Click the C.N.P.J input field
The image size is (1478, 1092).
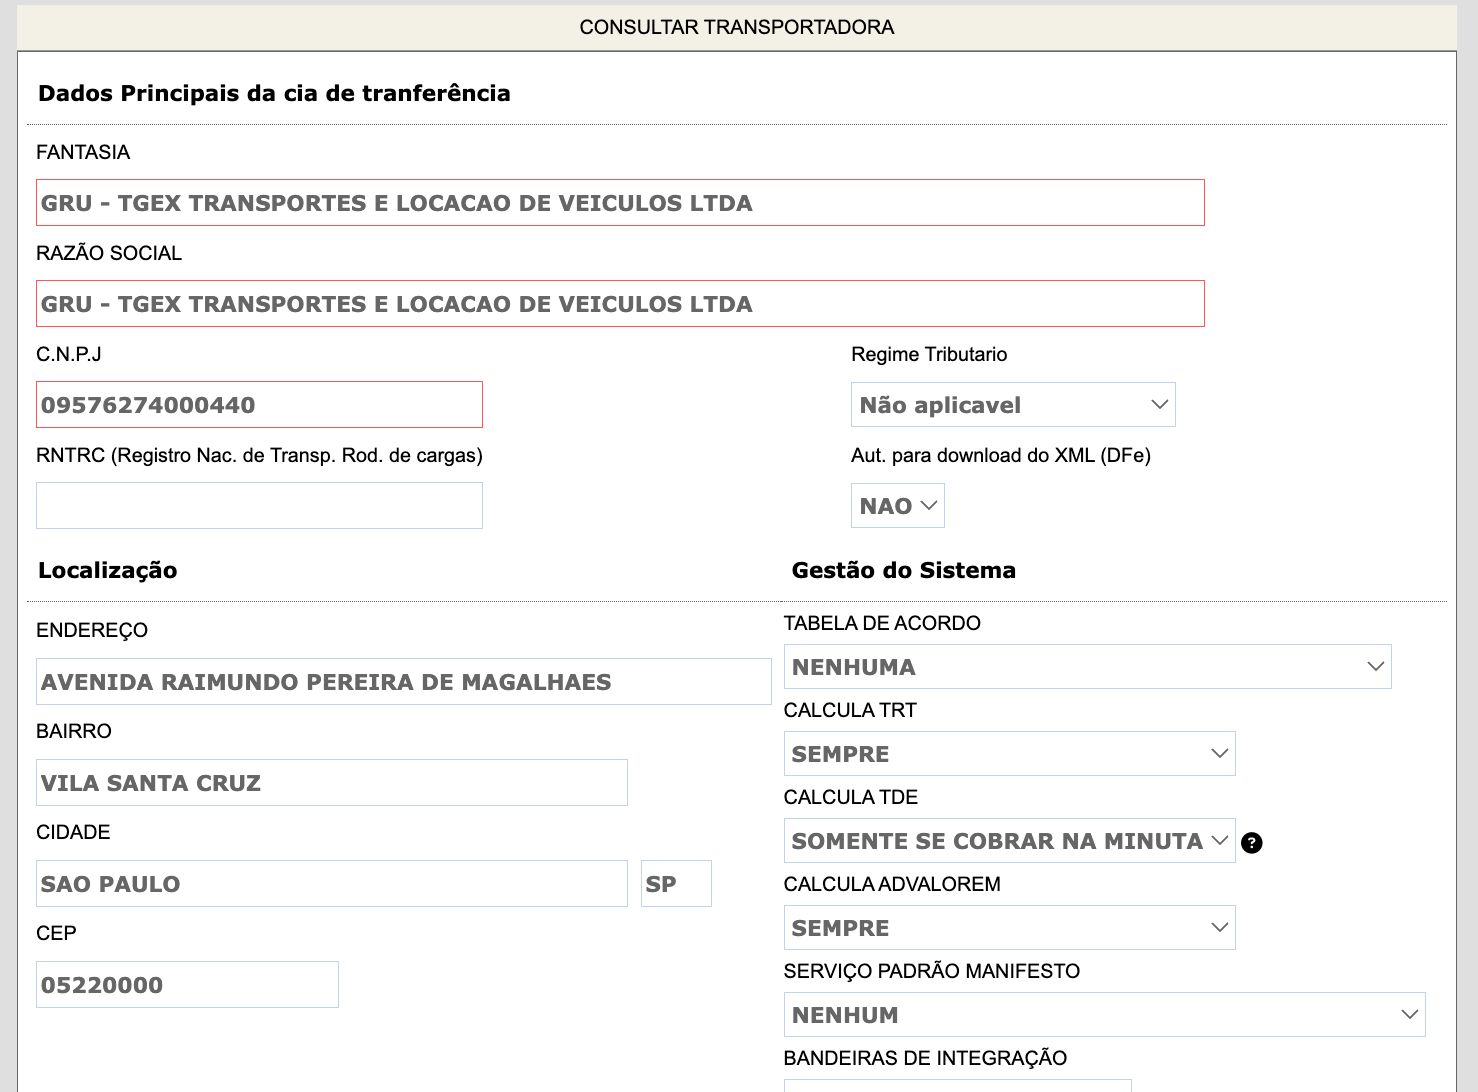pyautogui.click(x=259, y=405)
